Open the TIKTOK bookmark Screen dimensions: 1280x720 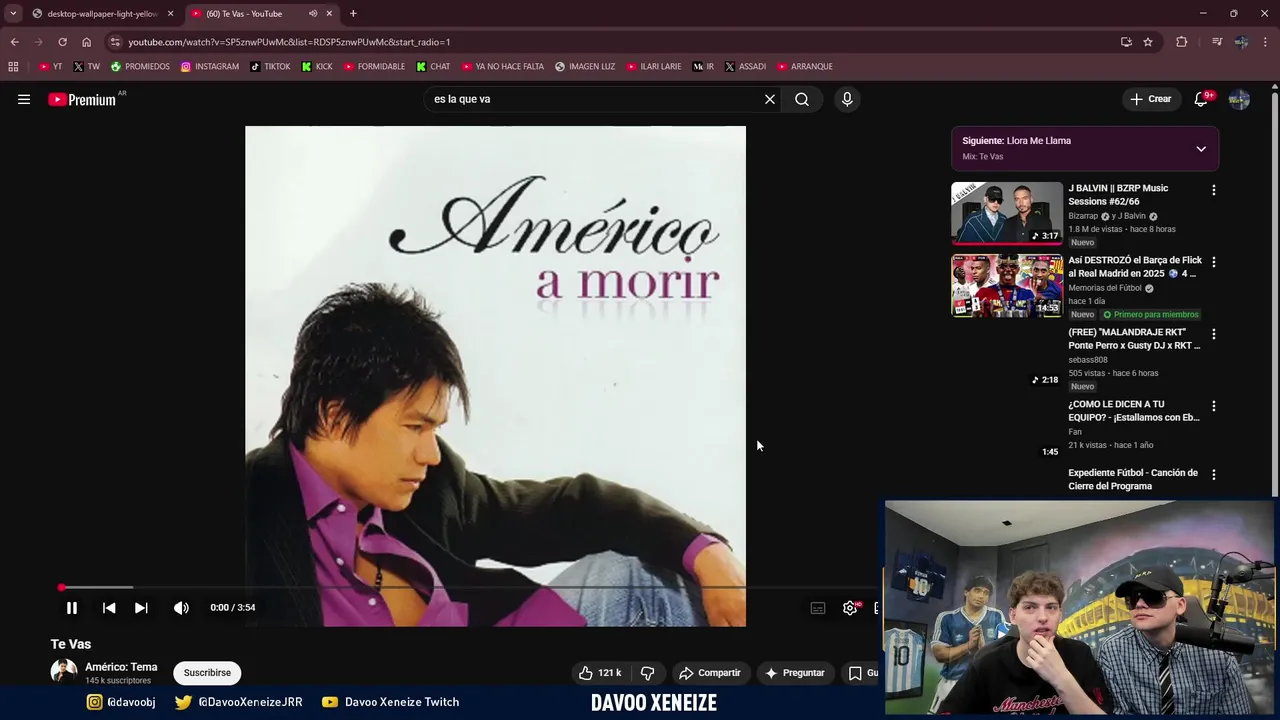click(x=270, y=67)
